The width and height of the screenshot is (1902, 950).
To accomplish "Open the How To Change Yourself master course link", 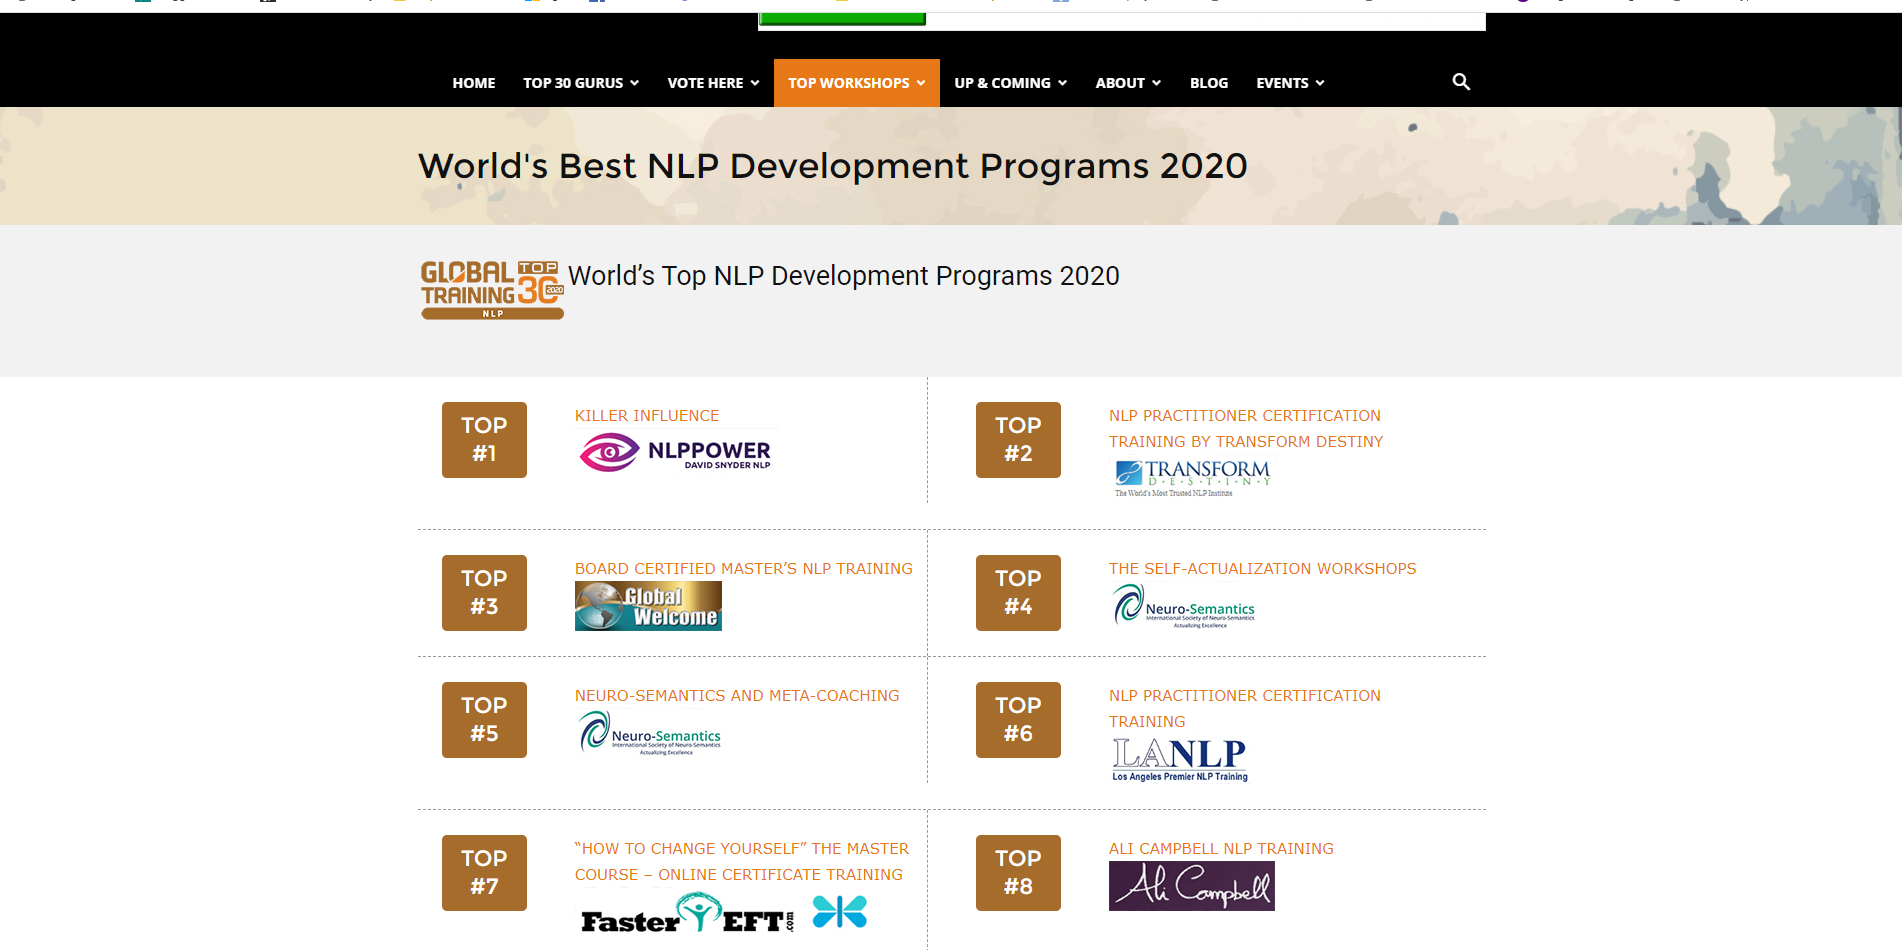I will tap(742, 862).
